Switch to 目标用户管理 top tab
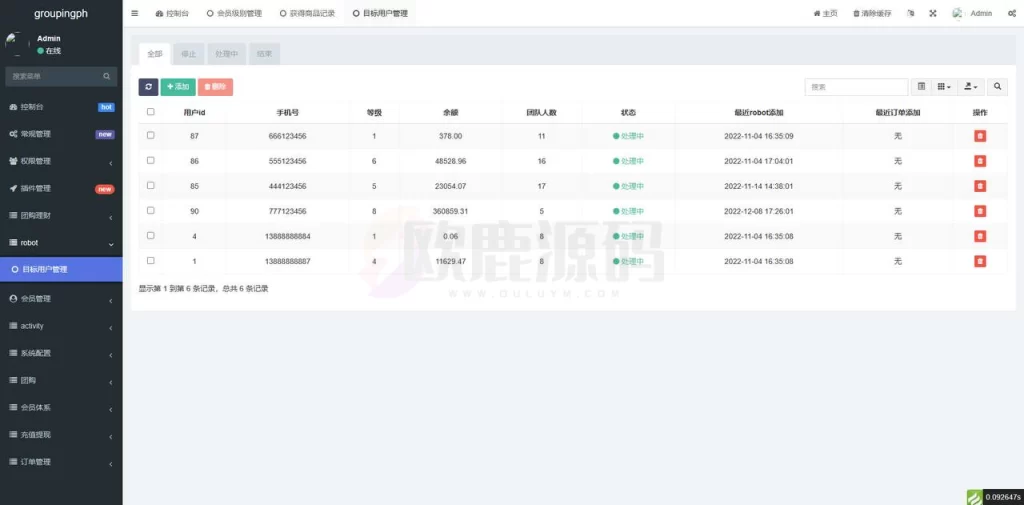This screenshot has height=505, width=1024. coord(380,13)
